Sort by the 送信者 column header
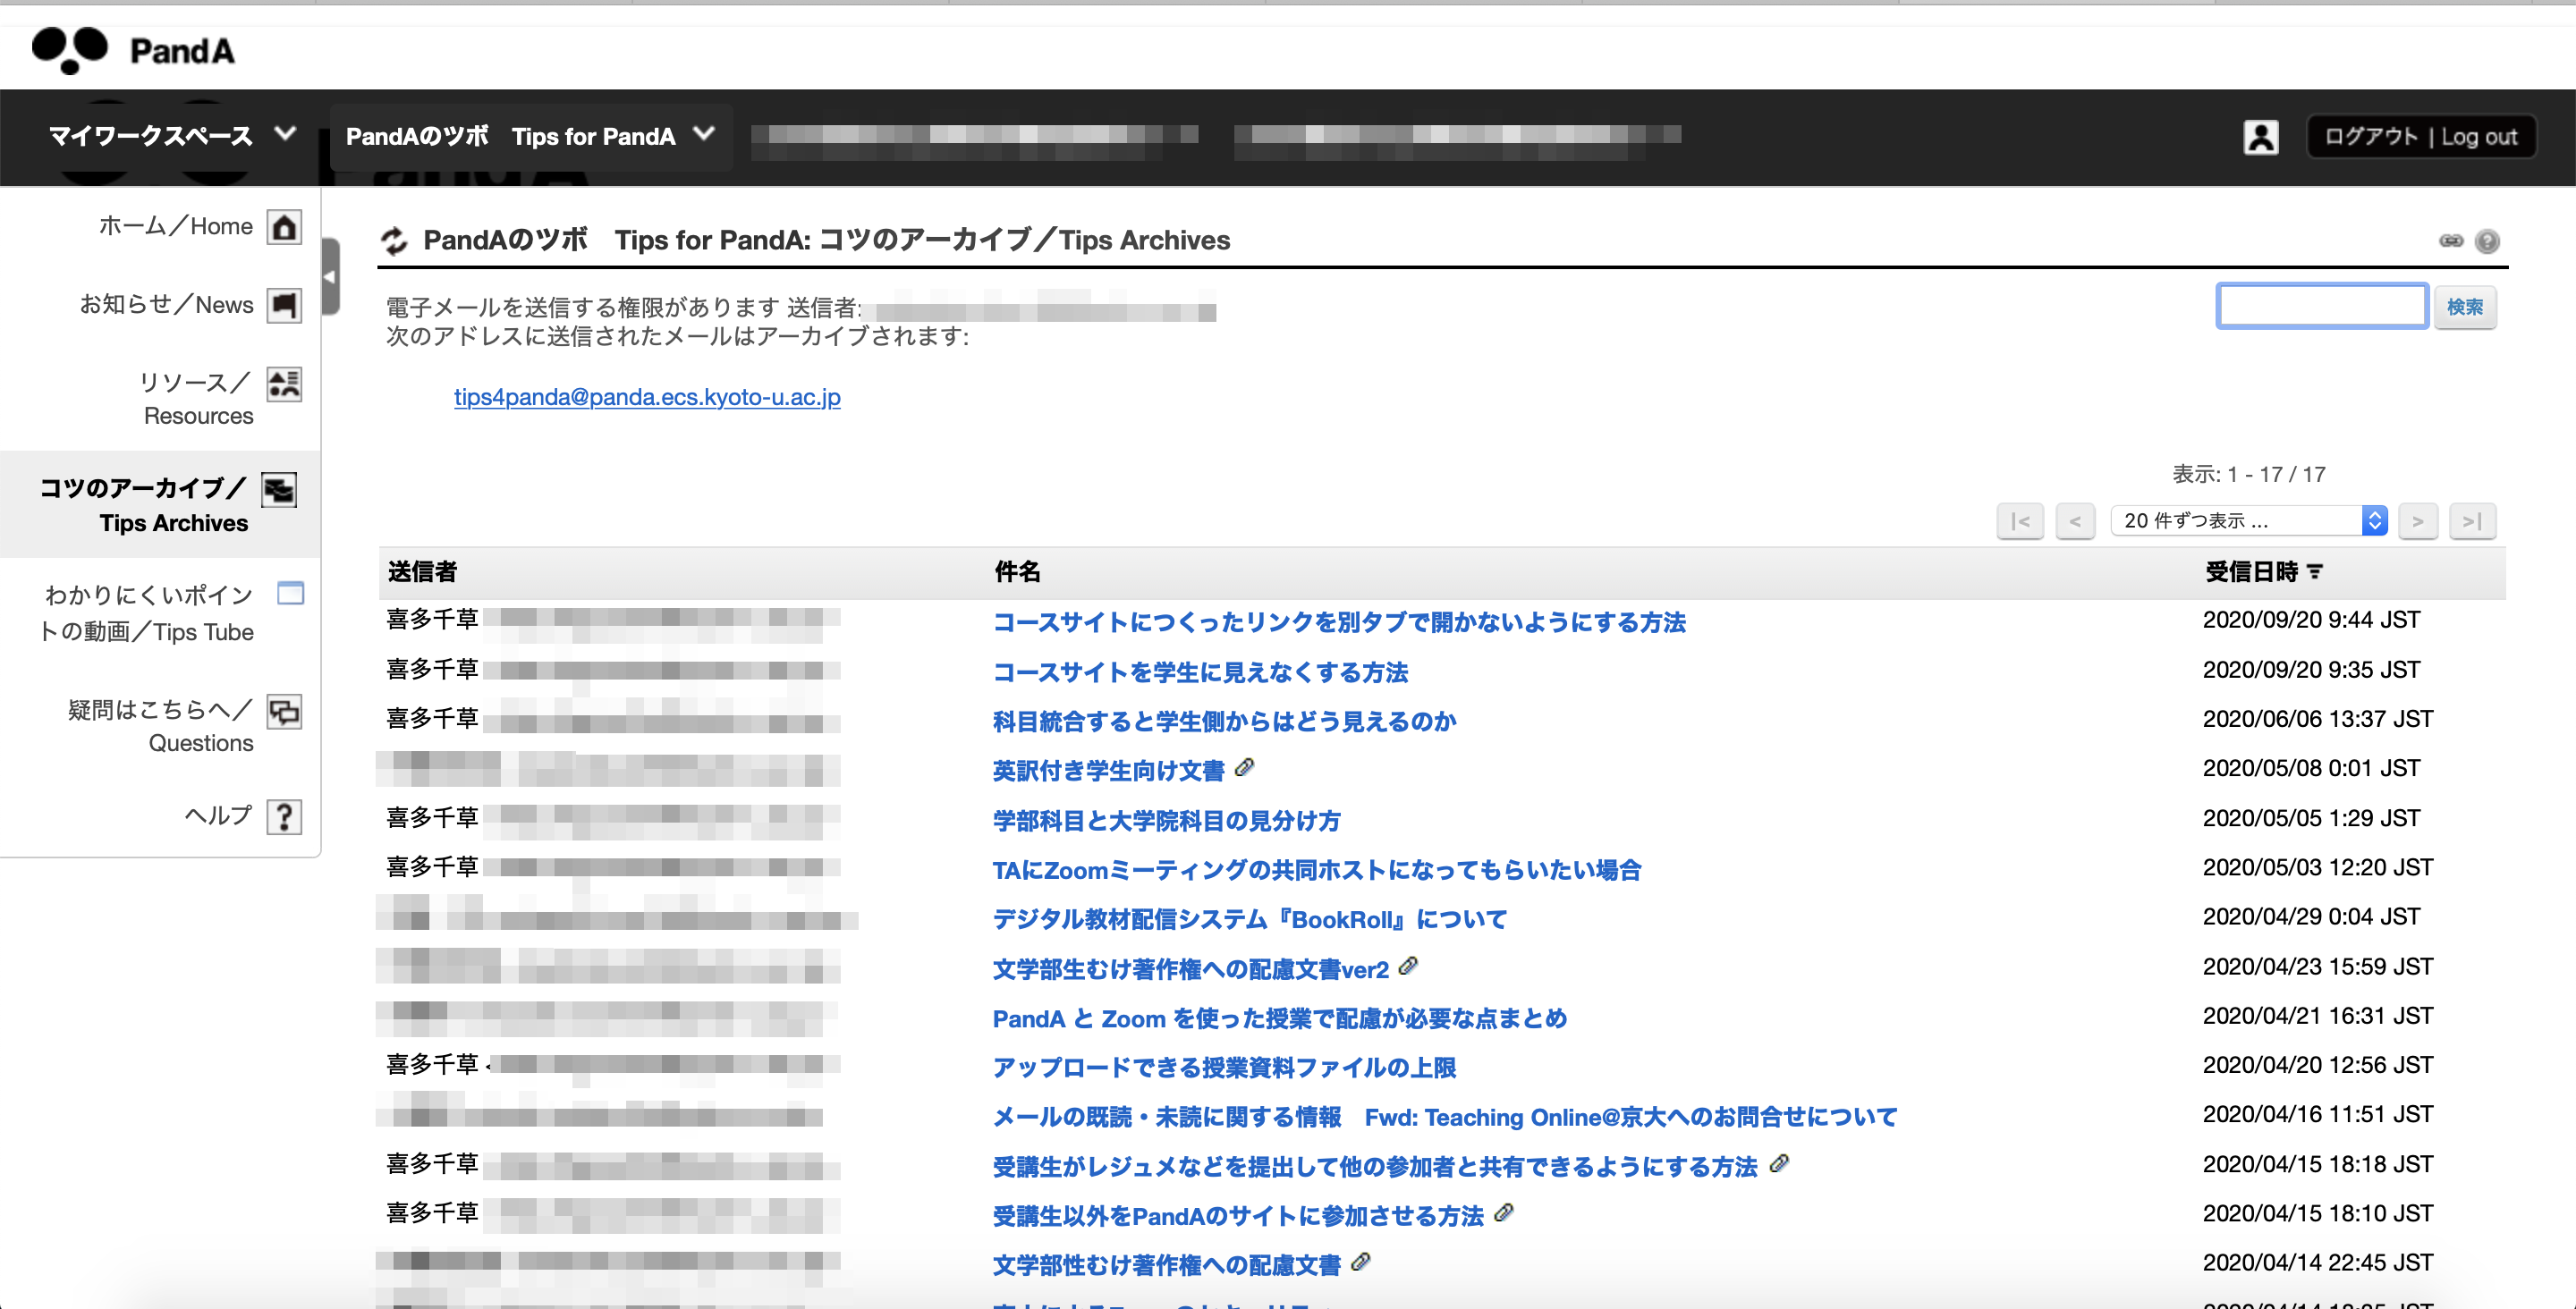 pyautogui.click(x=422, y=572)
